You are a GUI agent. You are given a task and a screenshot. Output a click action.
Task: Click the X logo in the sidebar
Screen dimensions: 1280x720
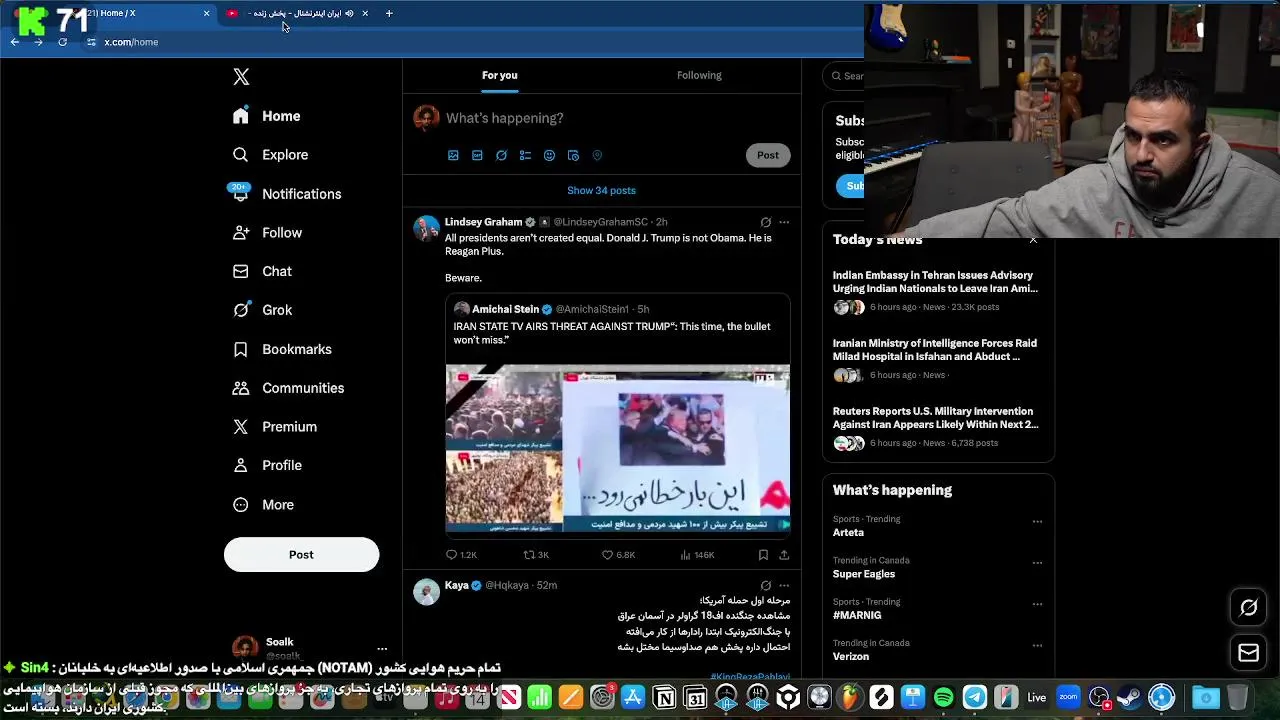(241, 77)
